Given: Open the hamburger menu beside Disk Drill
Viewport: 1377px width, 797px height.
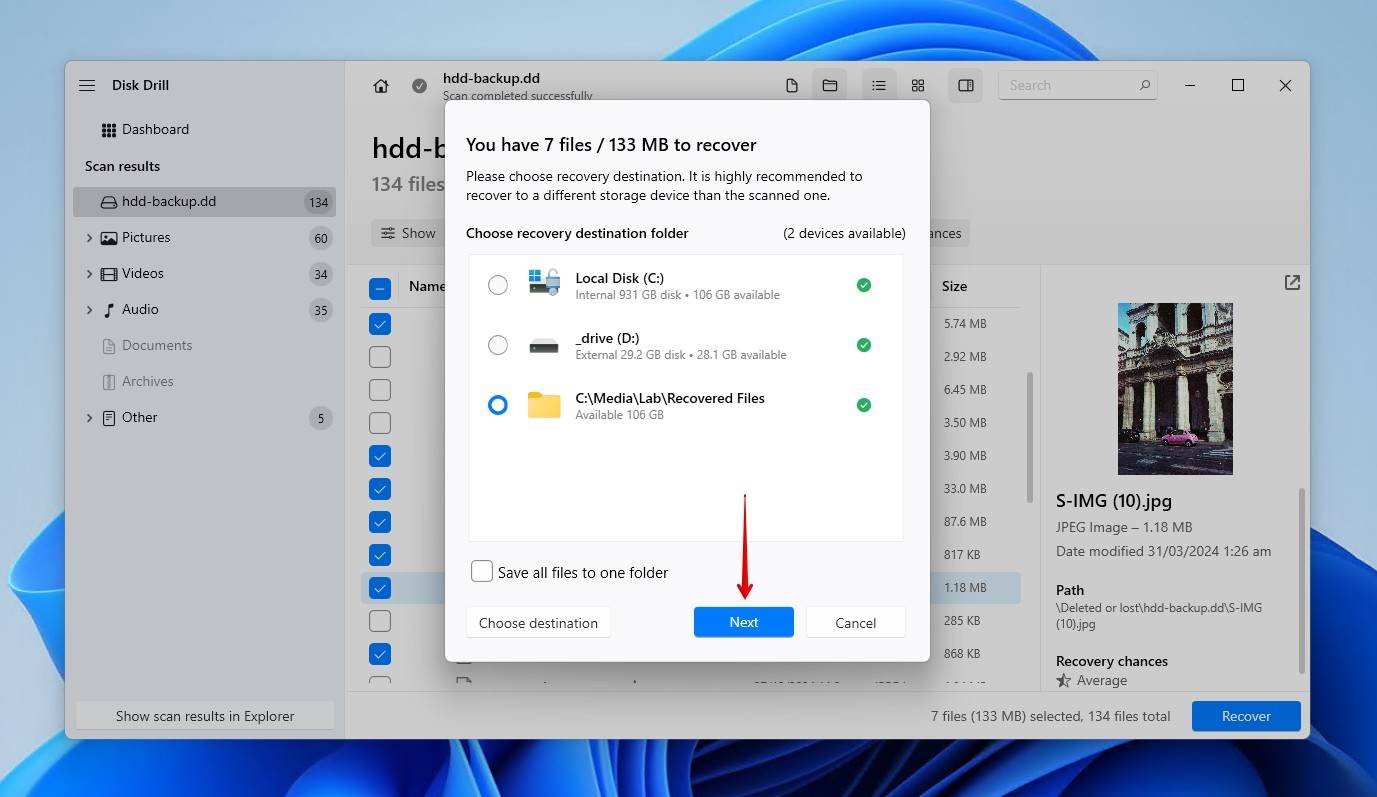Looking at the screenshot, I should (x=87, y=86).
